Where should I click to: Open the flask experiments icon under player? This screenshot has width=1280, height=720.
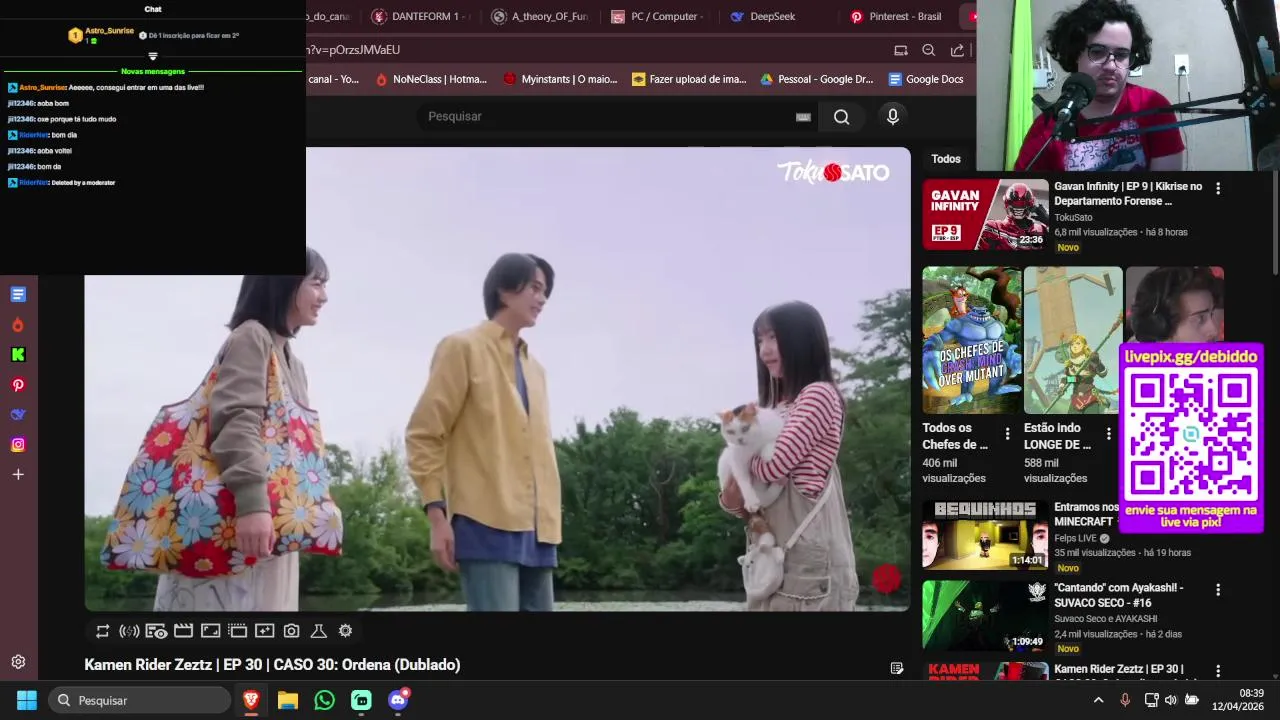(x=318, y=631)
